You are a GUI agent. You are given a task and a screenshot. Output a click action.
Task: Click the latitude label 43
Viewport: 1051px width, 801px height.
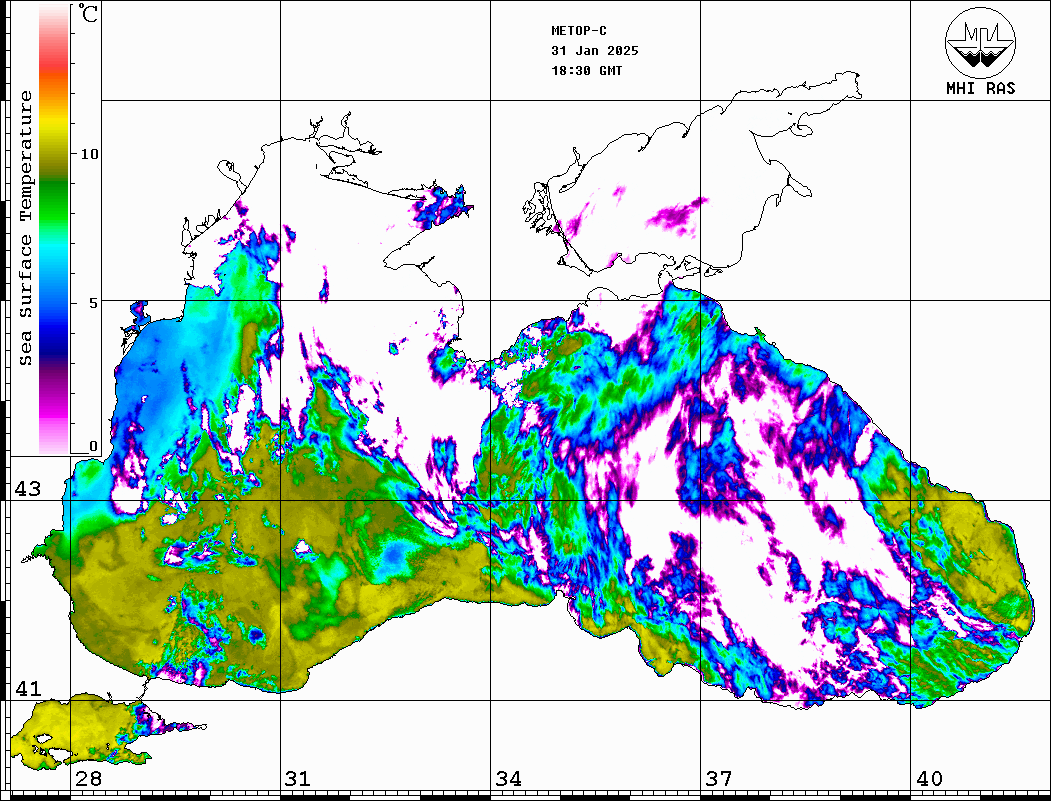coord(27,489)
